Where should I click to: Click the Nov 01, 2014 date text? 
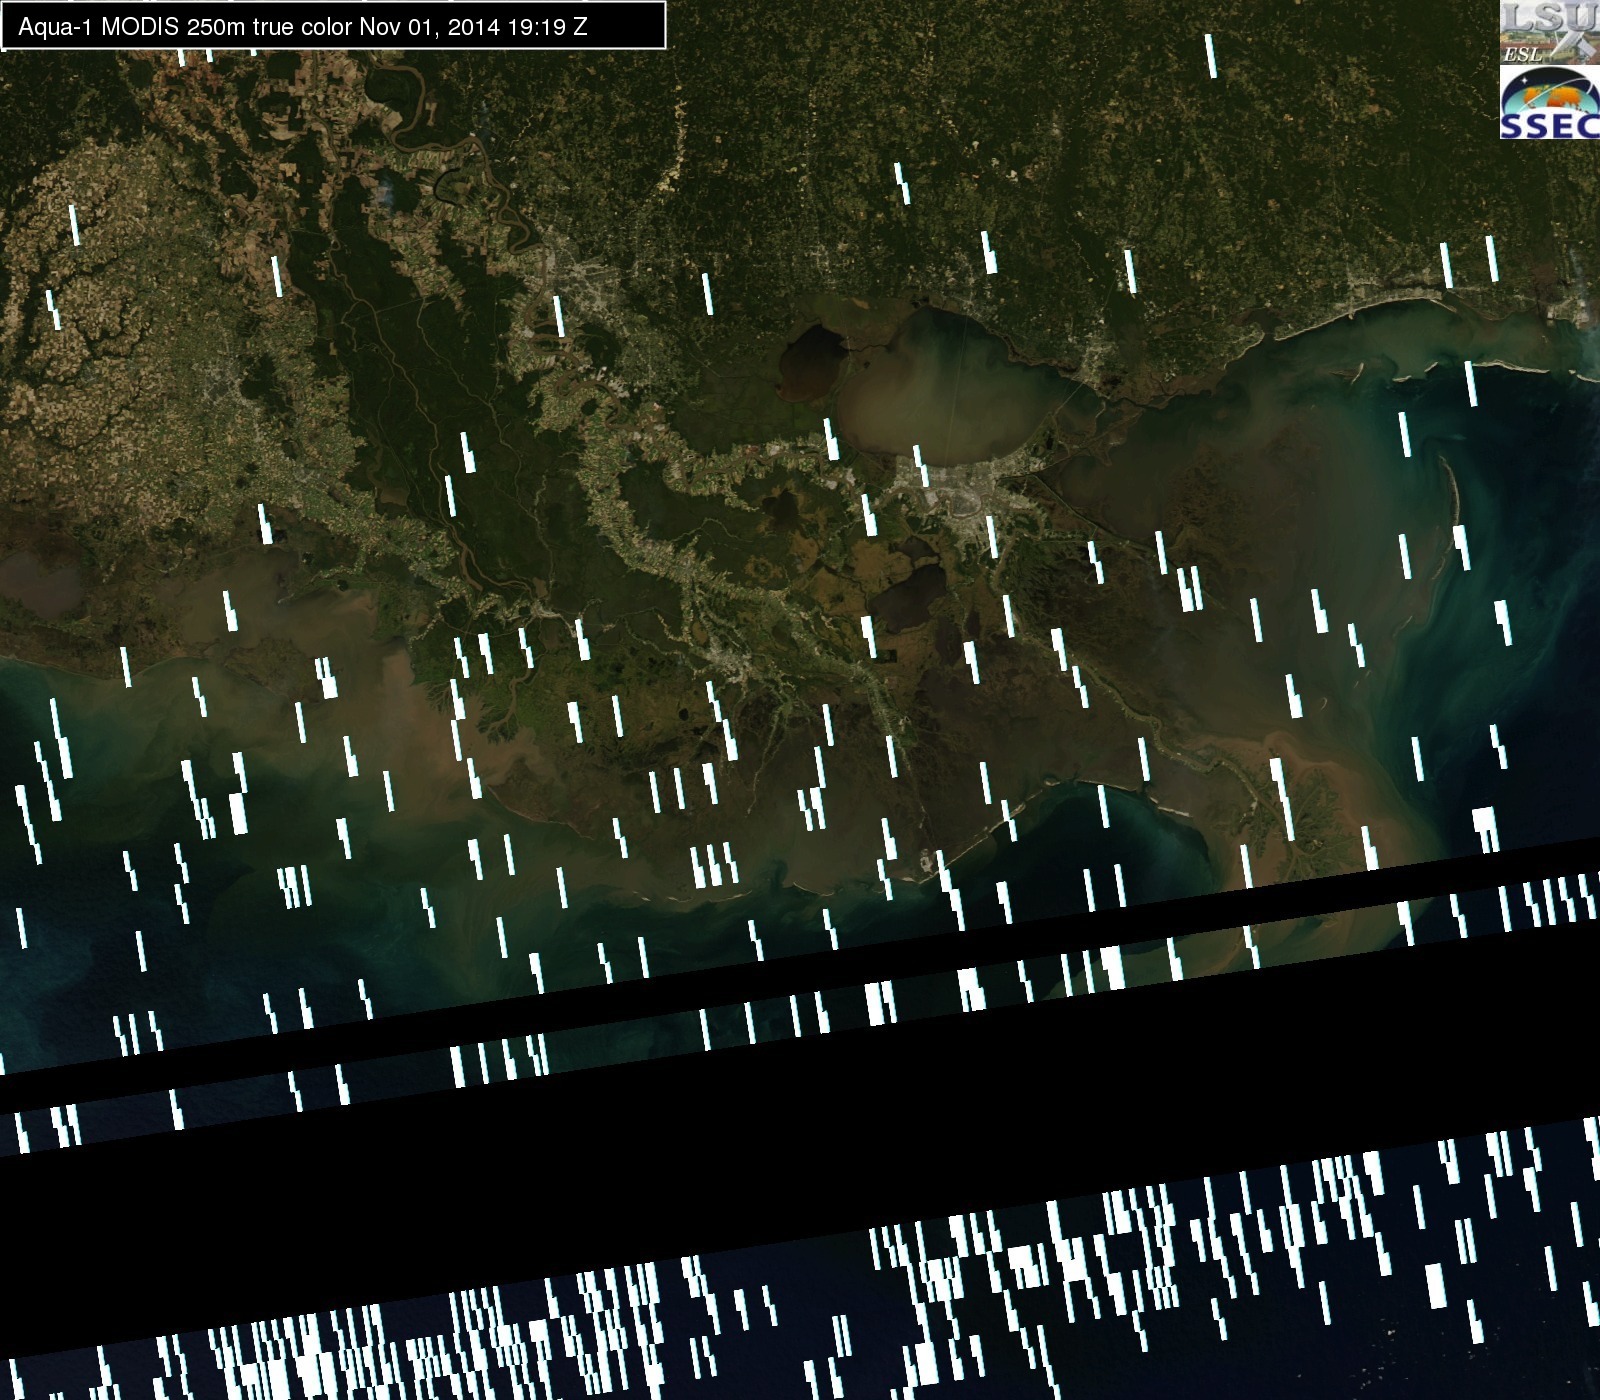point(429,27)
